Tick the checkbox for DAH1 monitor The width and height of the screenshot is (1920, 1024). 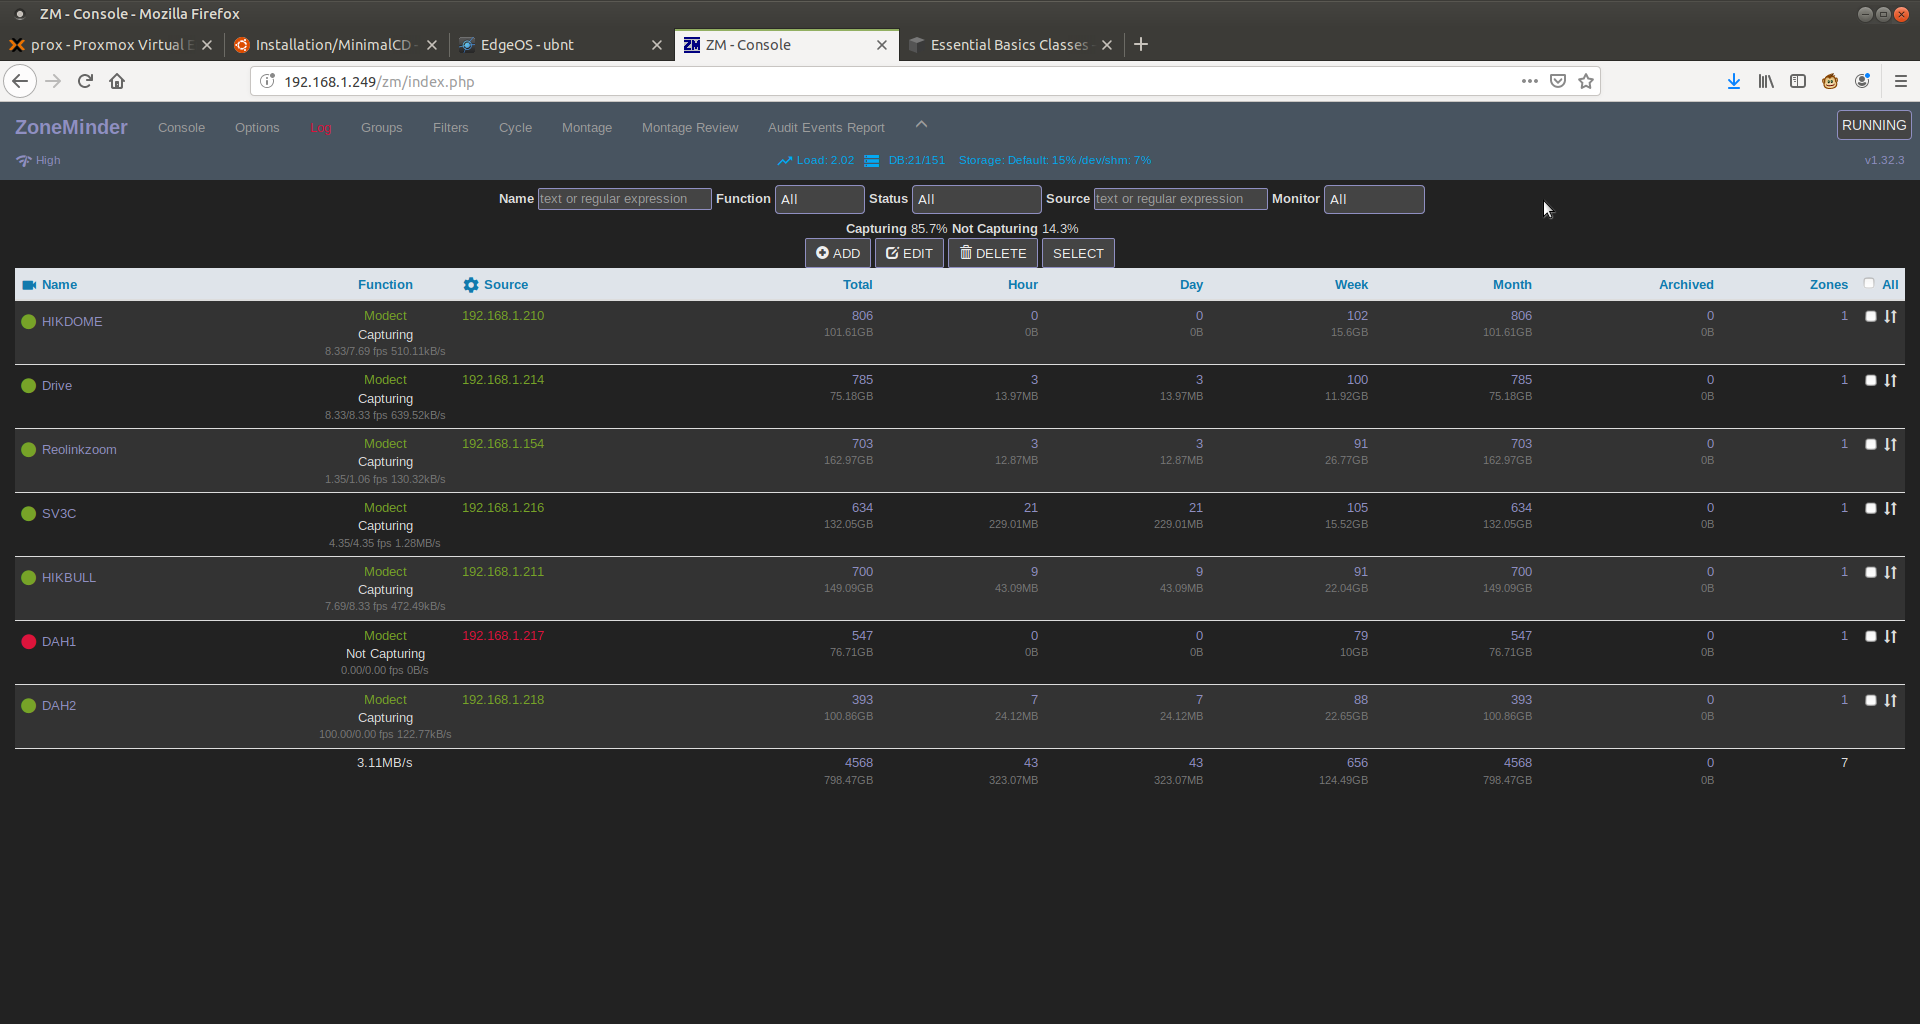pyautogui.click(x=1871, y=636)
